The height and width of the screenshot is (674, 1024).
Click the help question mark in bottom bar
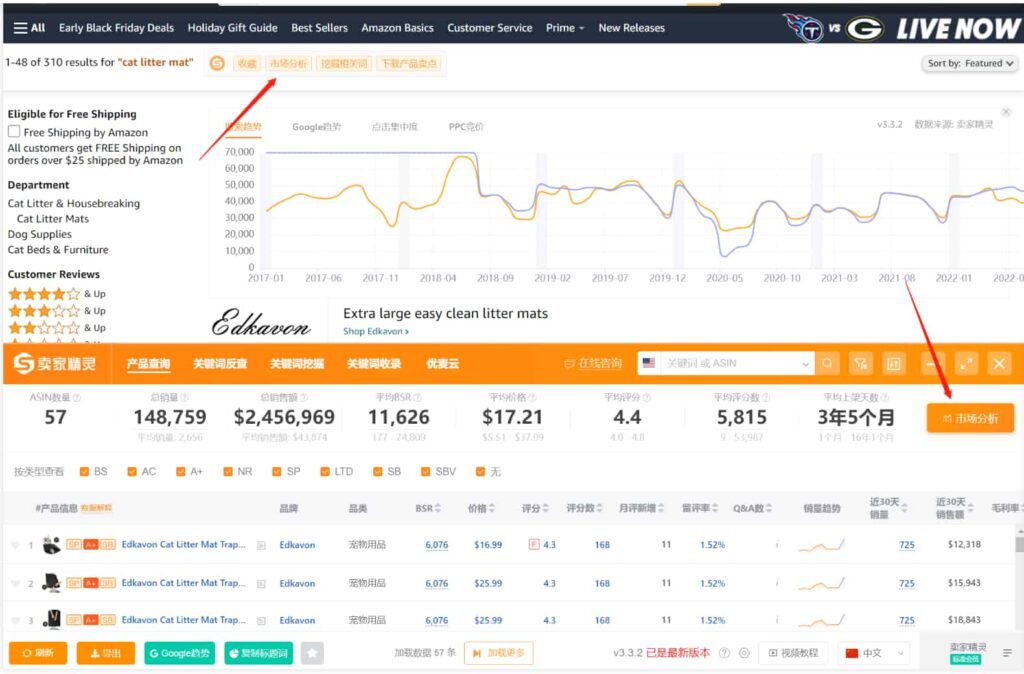pos(724,653)
